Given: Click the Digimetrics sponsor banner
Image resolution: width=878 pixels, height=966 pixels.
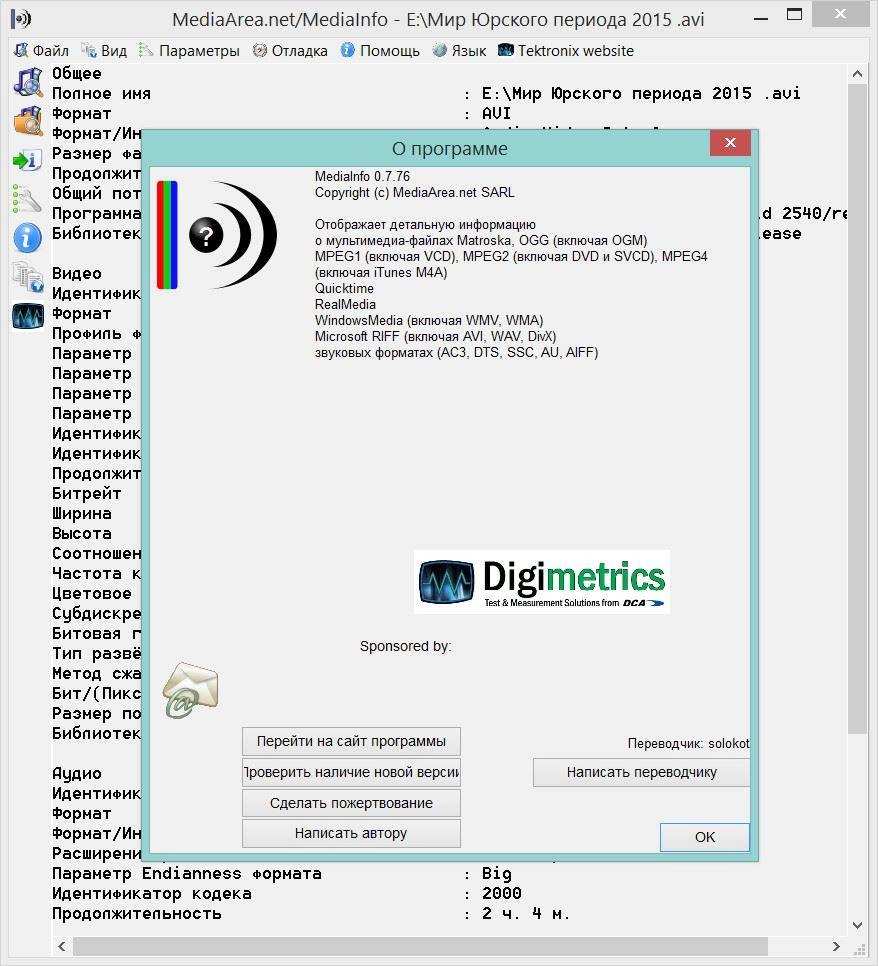Looking at the screenshot, I should [x=542, y=582].
